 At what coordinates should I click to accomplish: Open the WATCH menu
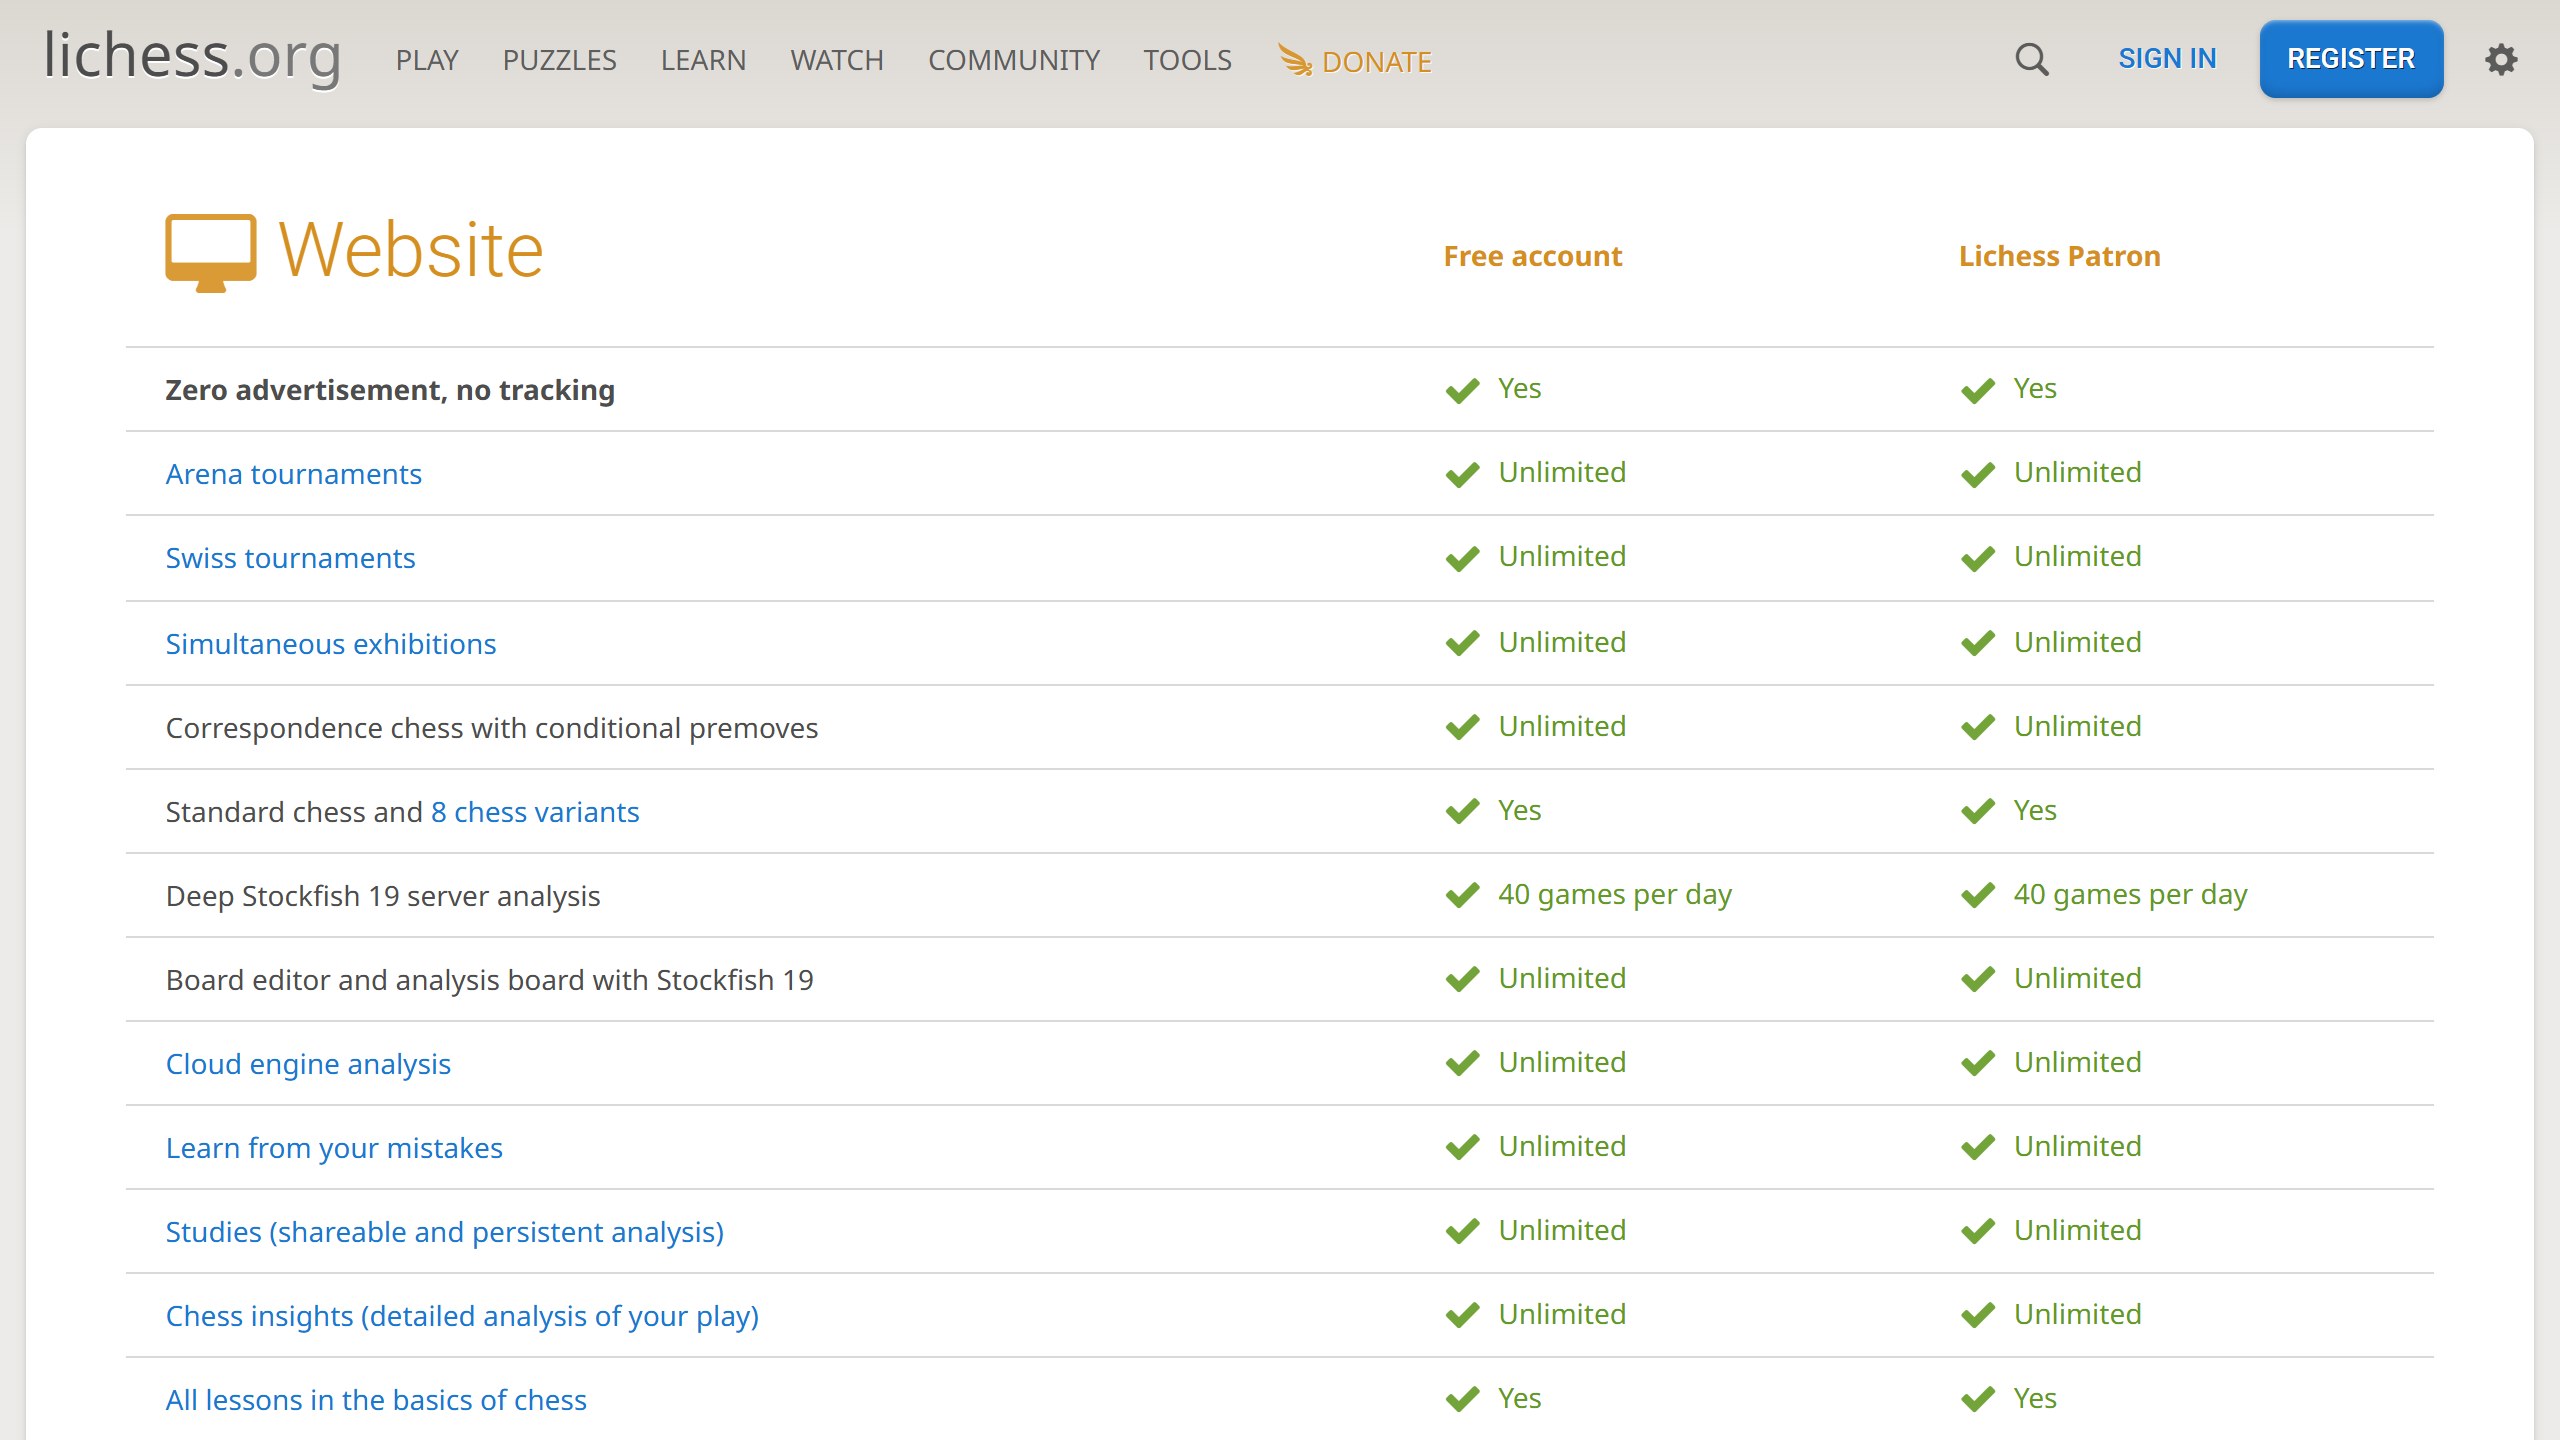pos(837,60)
